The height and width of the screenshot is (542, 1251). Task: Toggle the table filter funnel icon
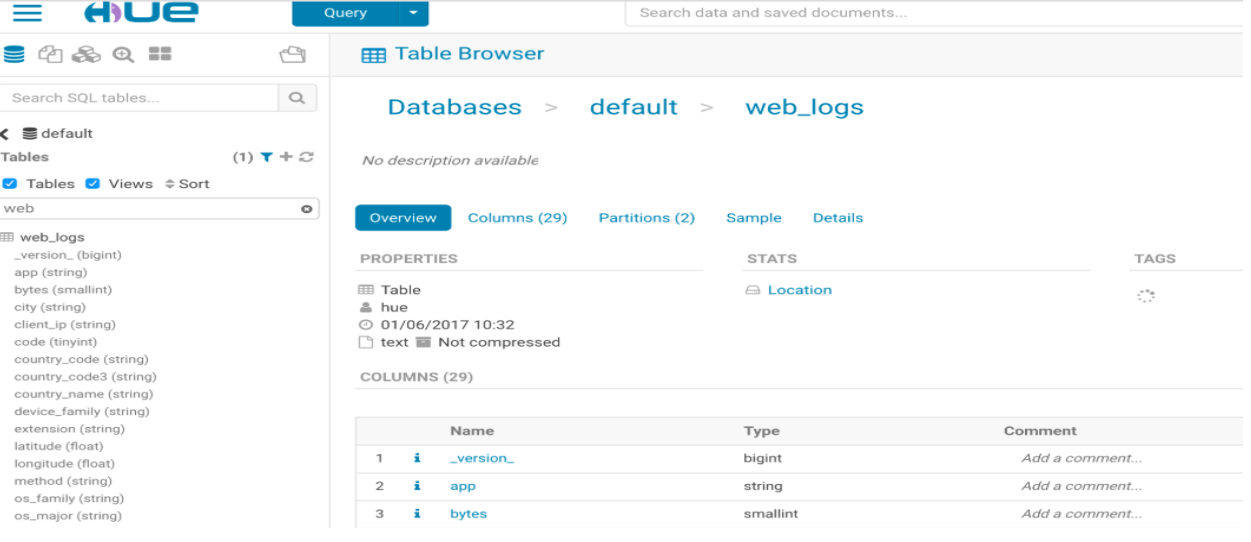267,157
